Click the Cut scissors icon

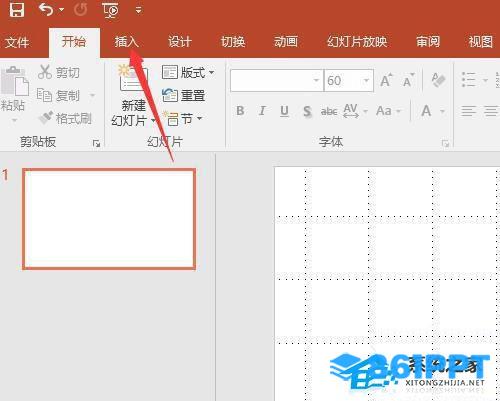click(44, 72)
